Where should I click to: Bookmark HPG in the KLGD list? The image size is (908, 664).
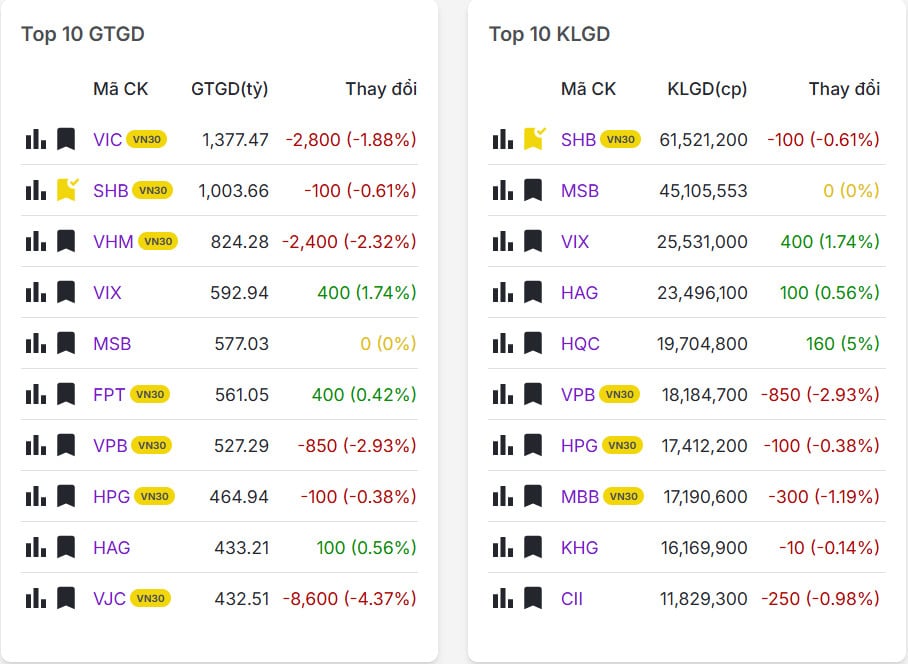coord(533,445)
